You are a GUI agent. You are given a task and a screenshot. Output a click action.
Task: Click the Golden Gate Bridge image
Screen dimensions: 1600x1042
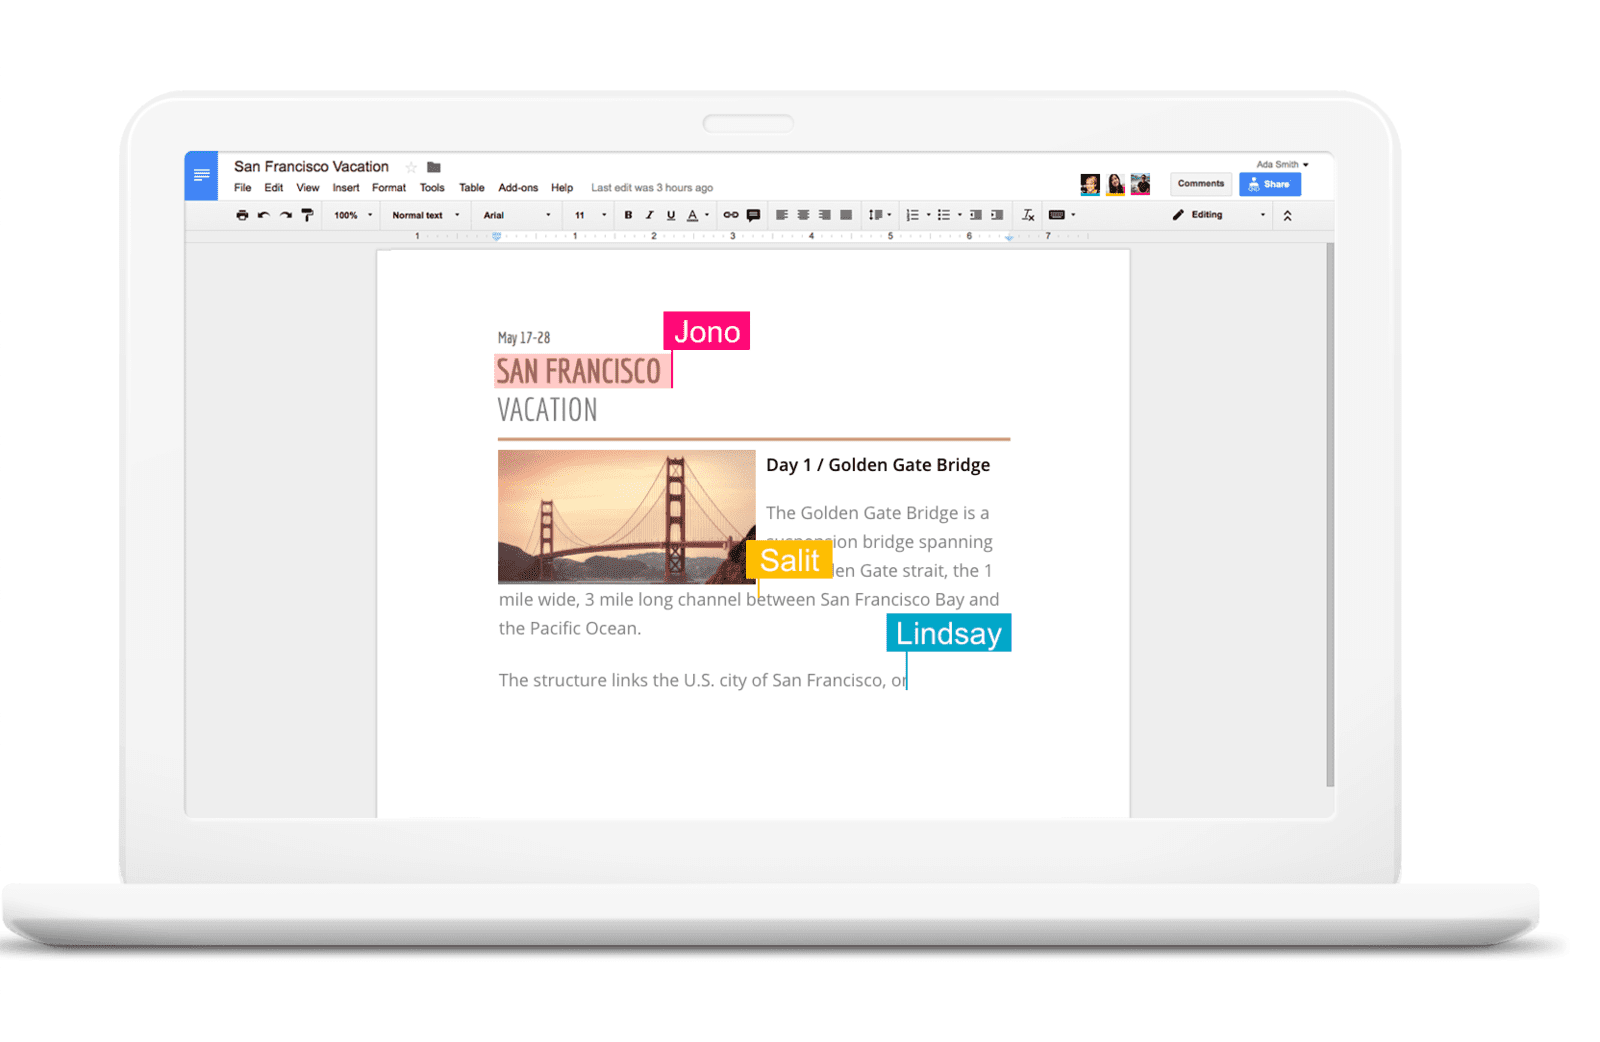tap(626, 516)
